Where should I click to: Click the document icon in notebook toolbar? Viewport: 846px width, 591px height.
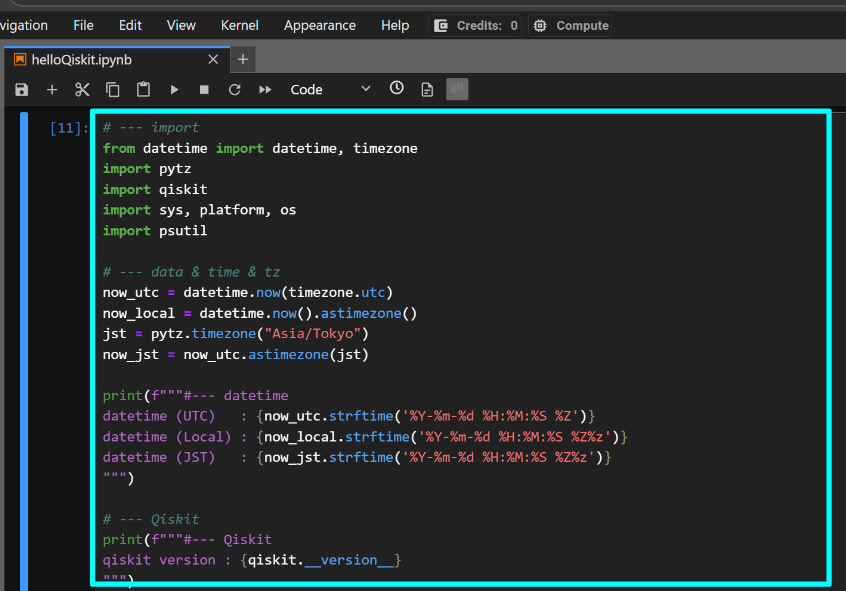[x=427, y=90]
